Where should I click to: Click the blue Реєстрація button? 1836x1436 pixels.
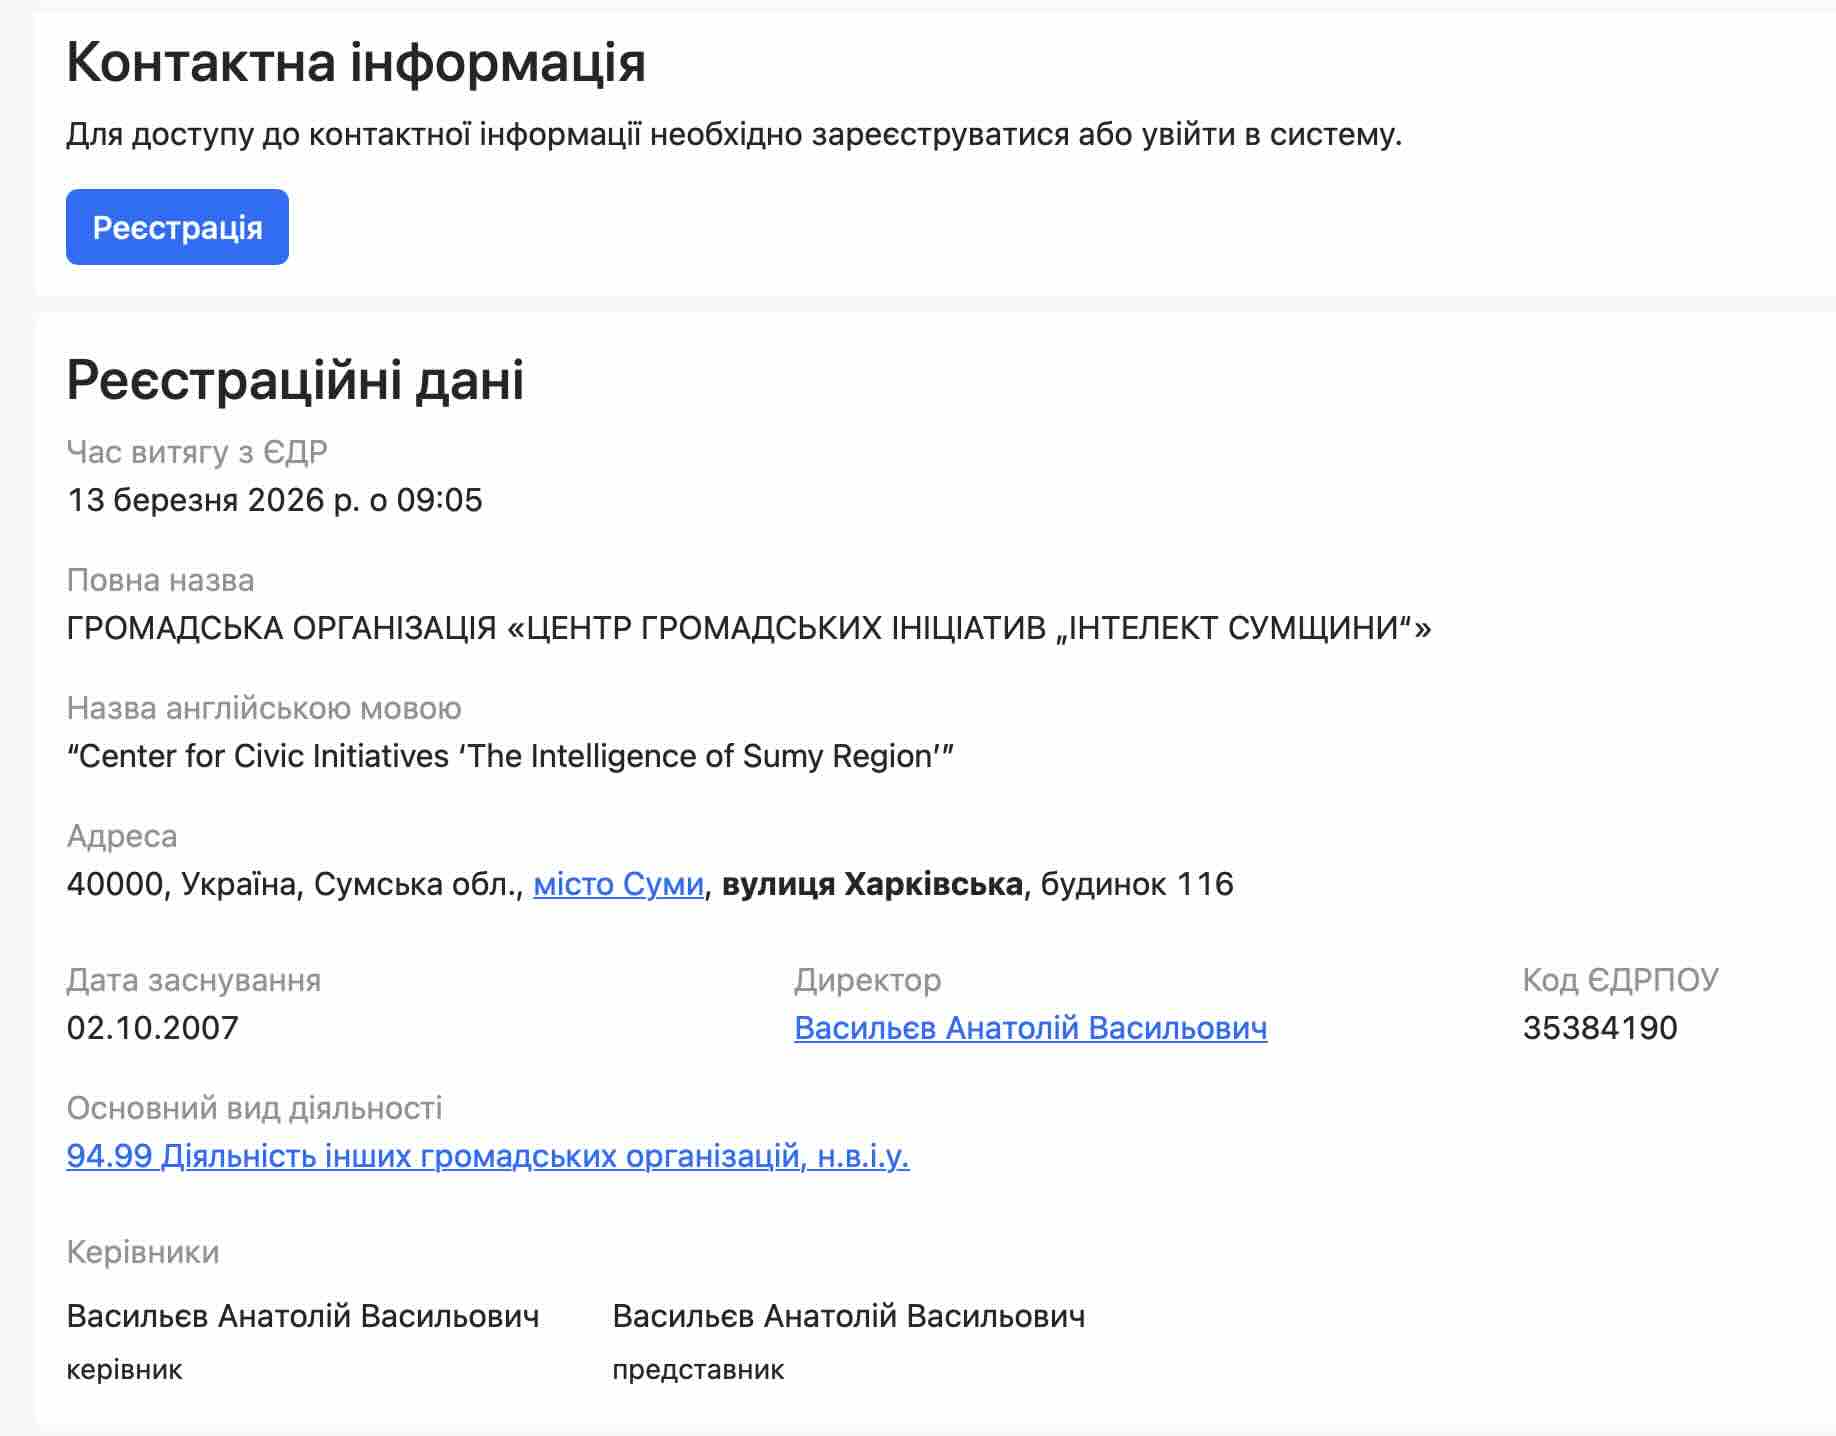tap(177, 227)
